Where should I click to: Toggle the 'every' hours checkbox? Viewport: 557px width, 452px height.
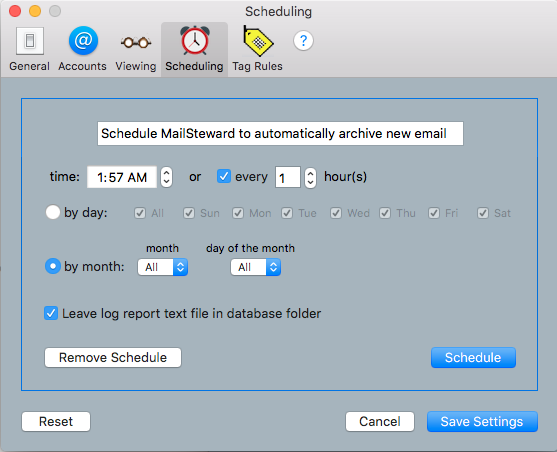pos(224,176)
